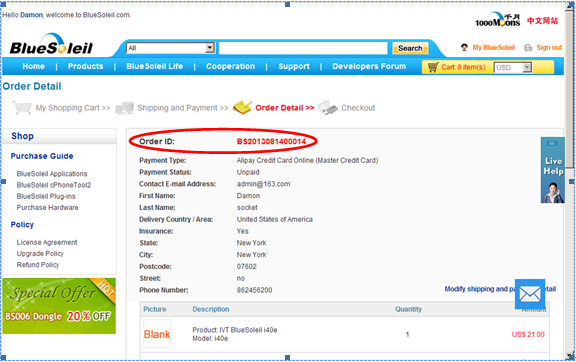576x362 pixels.
Task: Click the Checkout step icon
Action: [328, 108]
